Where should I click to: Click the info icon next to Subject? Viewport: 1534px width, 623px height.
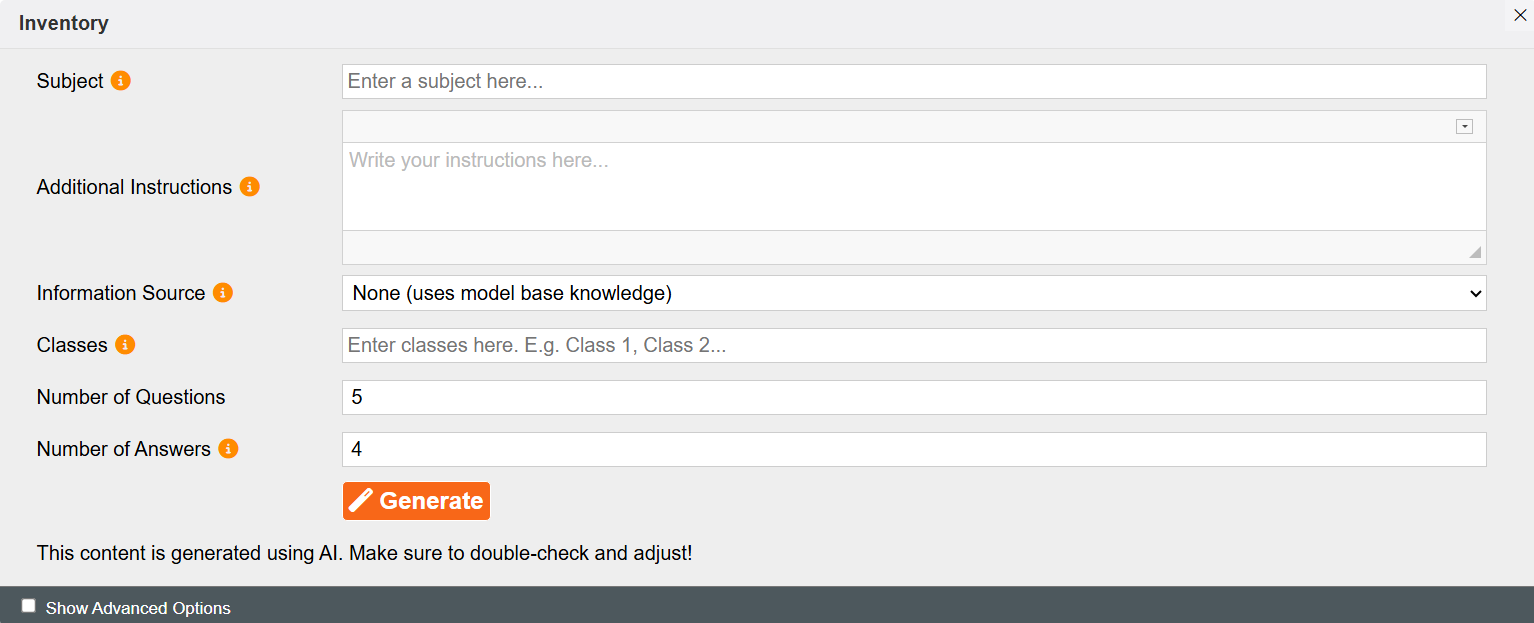pos(121,81)
